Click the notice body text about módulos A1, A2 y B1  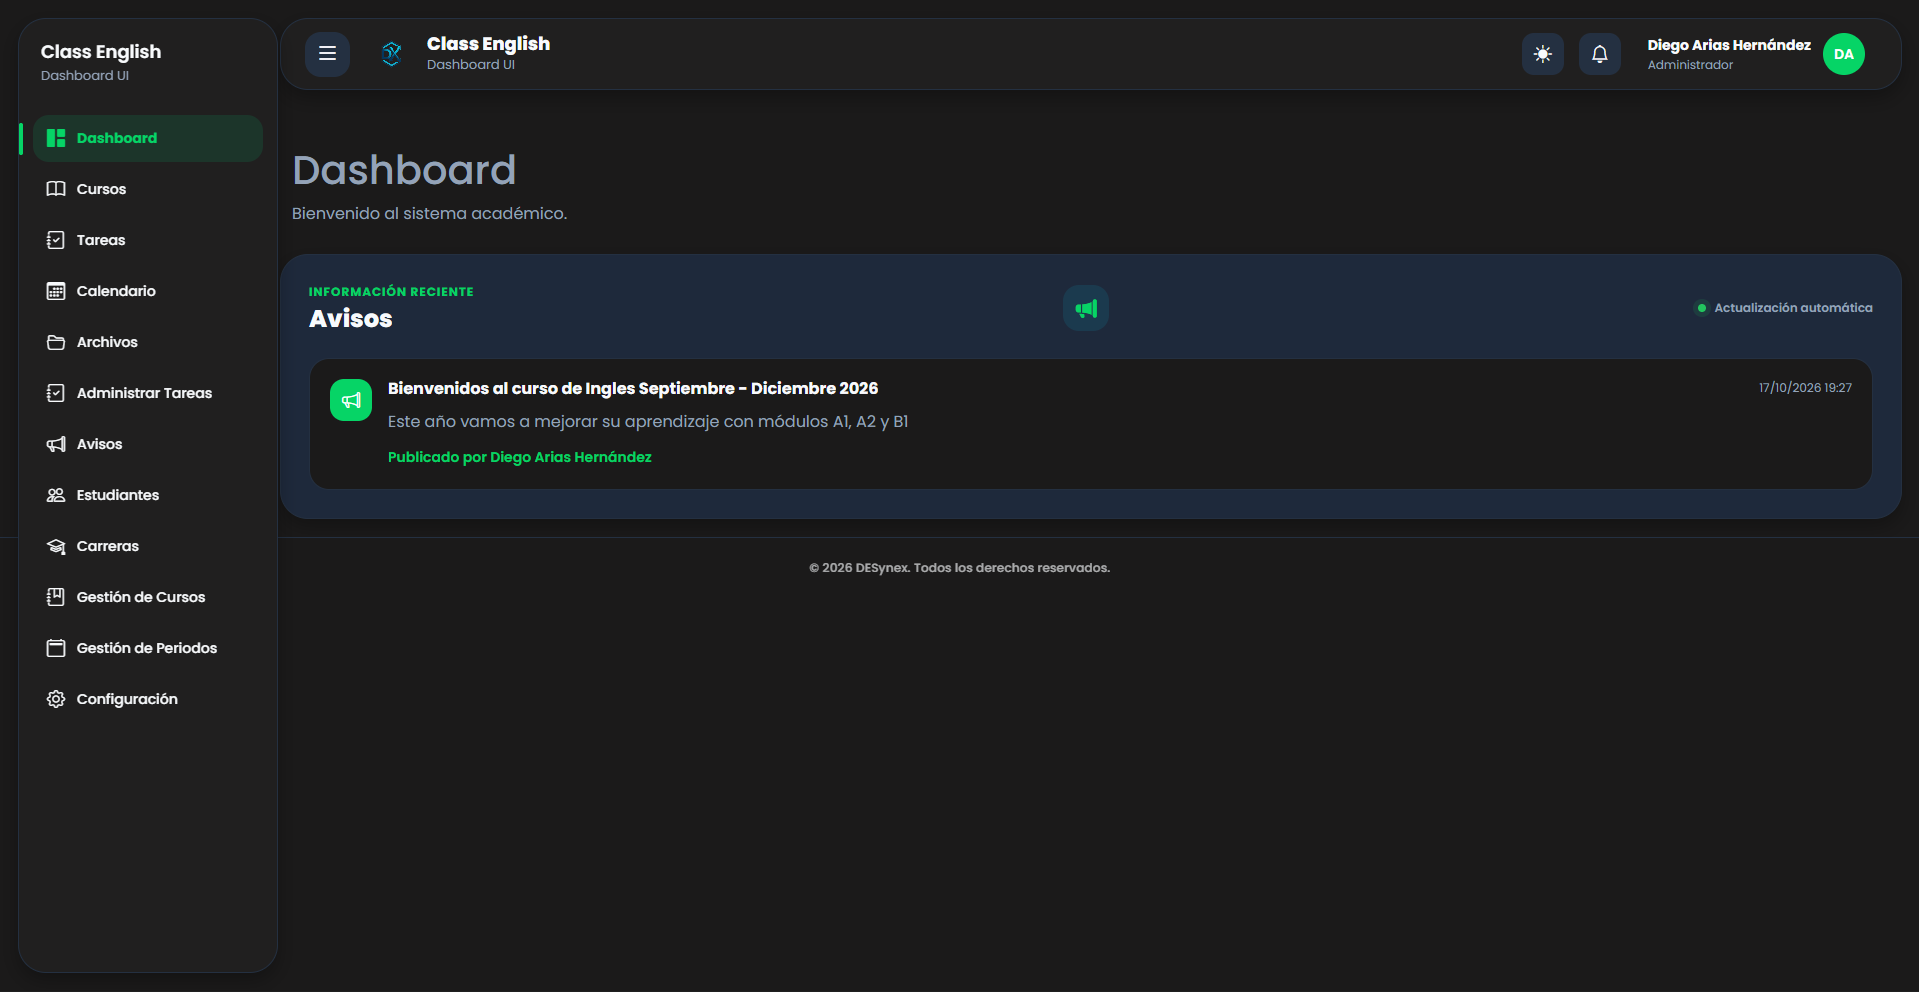tap(648, 422)
